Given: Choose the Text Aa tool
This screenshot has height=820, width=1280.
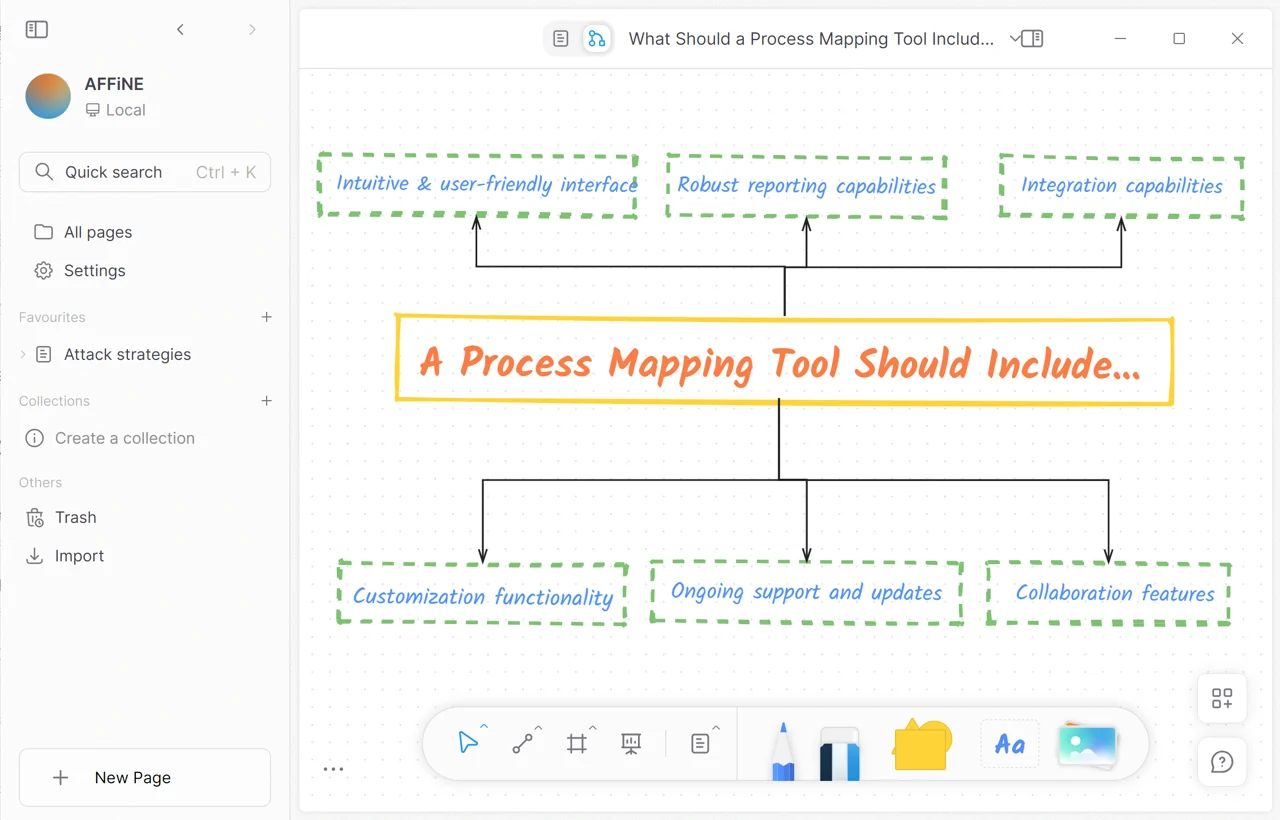Looking at the screenshot, I should pos(1010,744).
